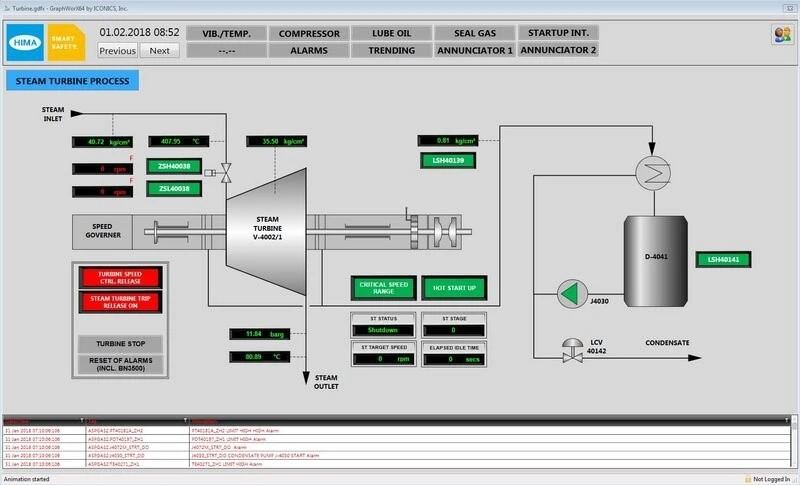Click the Animation started status message
The height and width of the screenshot is (485, 800).
click(x=27, y=479)
